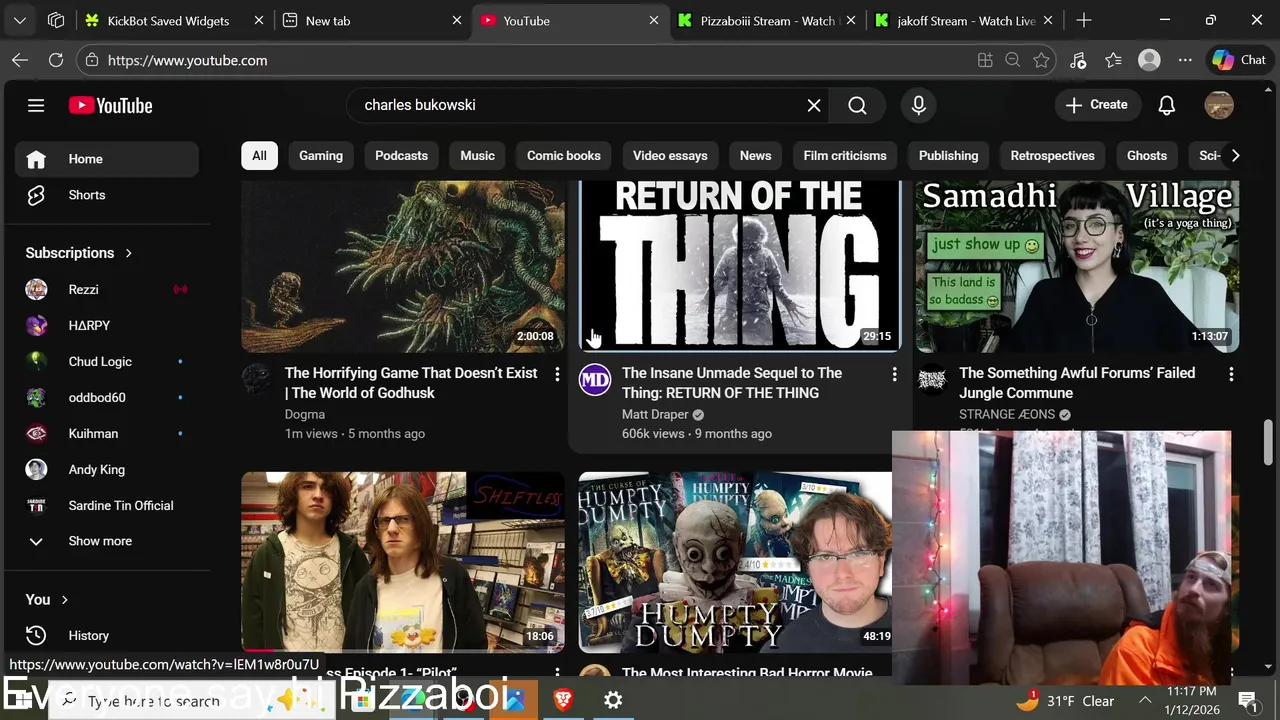Open HΔRPY subscription channel
Viewport: 1280px width, 720px height.
click(x=106, y=325)
